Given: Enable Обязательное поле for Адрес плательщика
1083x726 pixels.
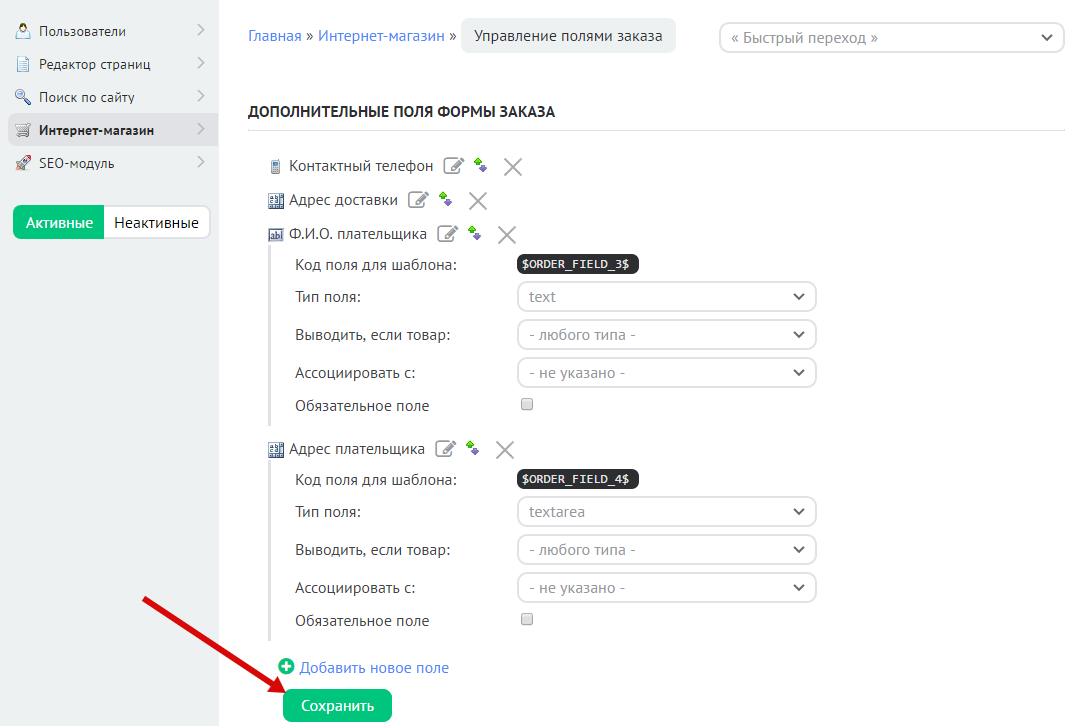Looking at the screenshot, I should (528, 620).
